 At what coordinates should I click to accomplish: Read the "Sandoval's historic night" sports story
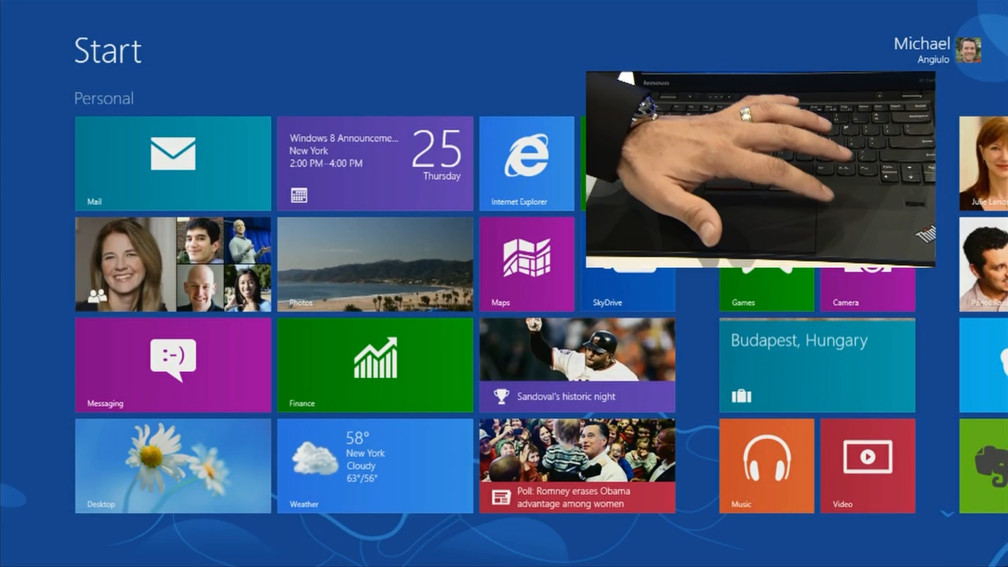577,365
